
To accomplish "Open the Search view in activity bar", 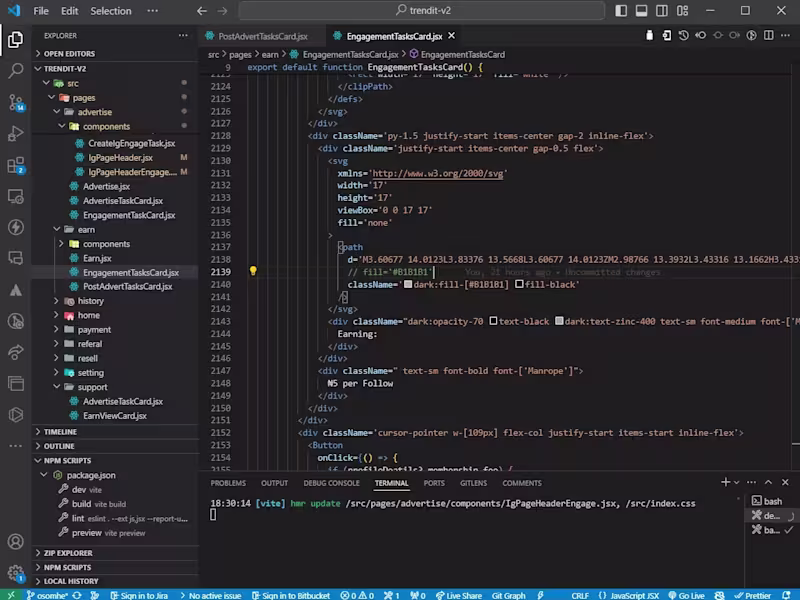I will pos(15,71).
